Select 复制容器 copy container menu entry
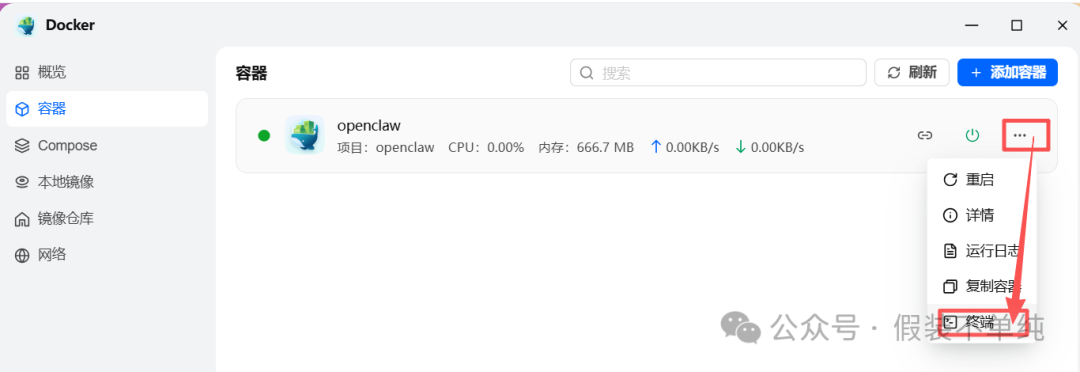 coord(982,286)
